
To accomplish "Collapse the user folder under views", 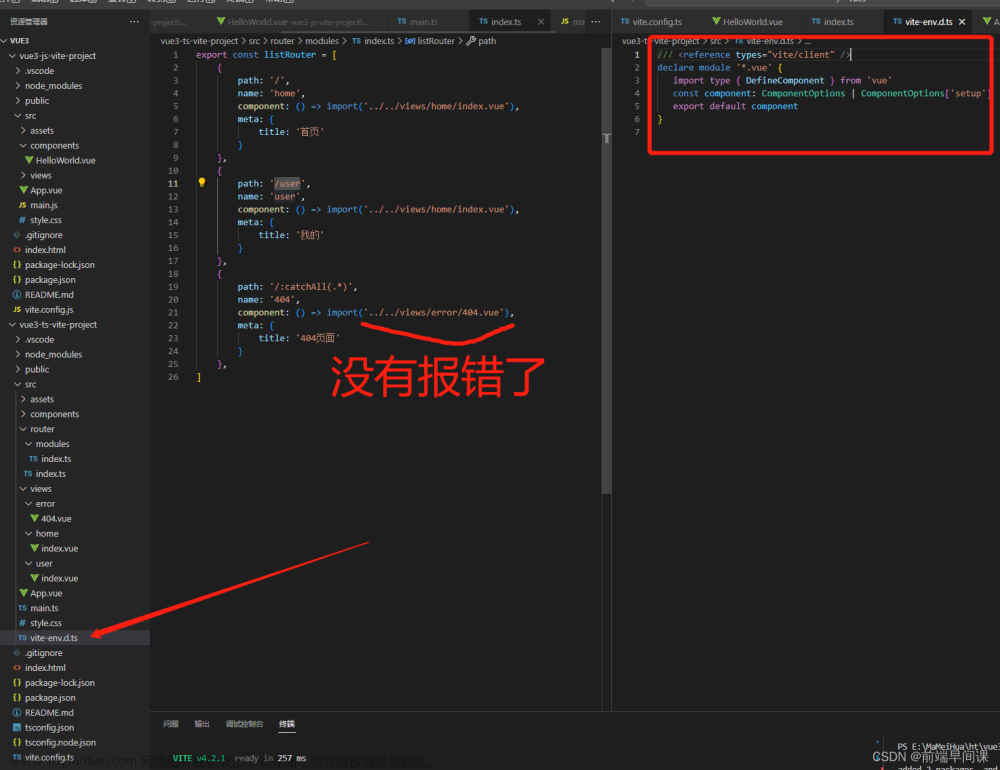I will click(x=29, y=563).
